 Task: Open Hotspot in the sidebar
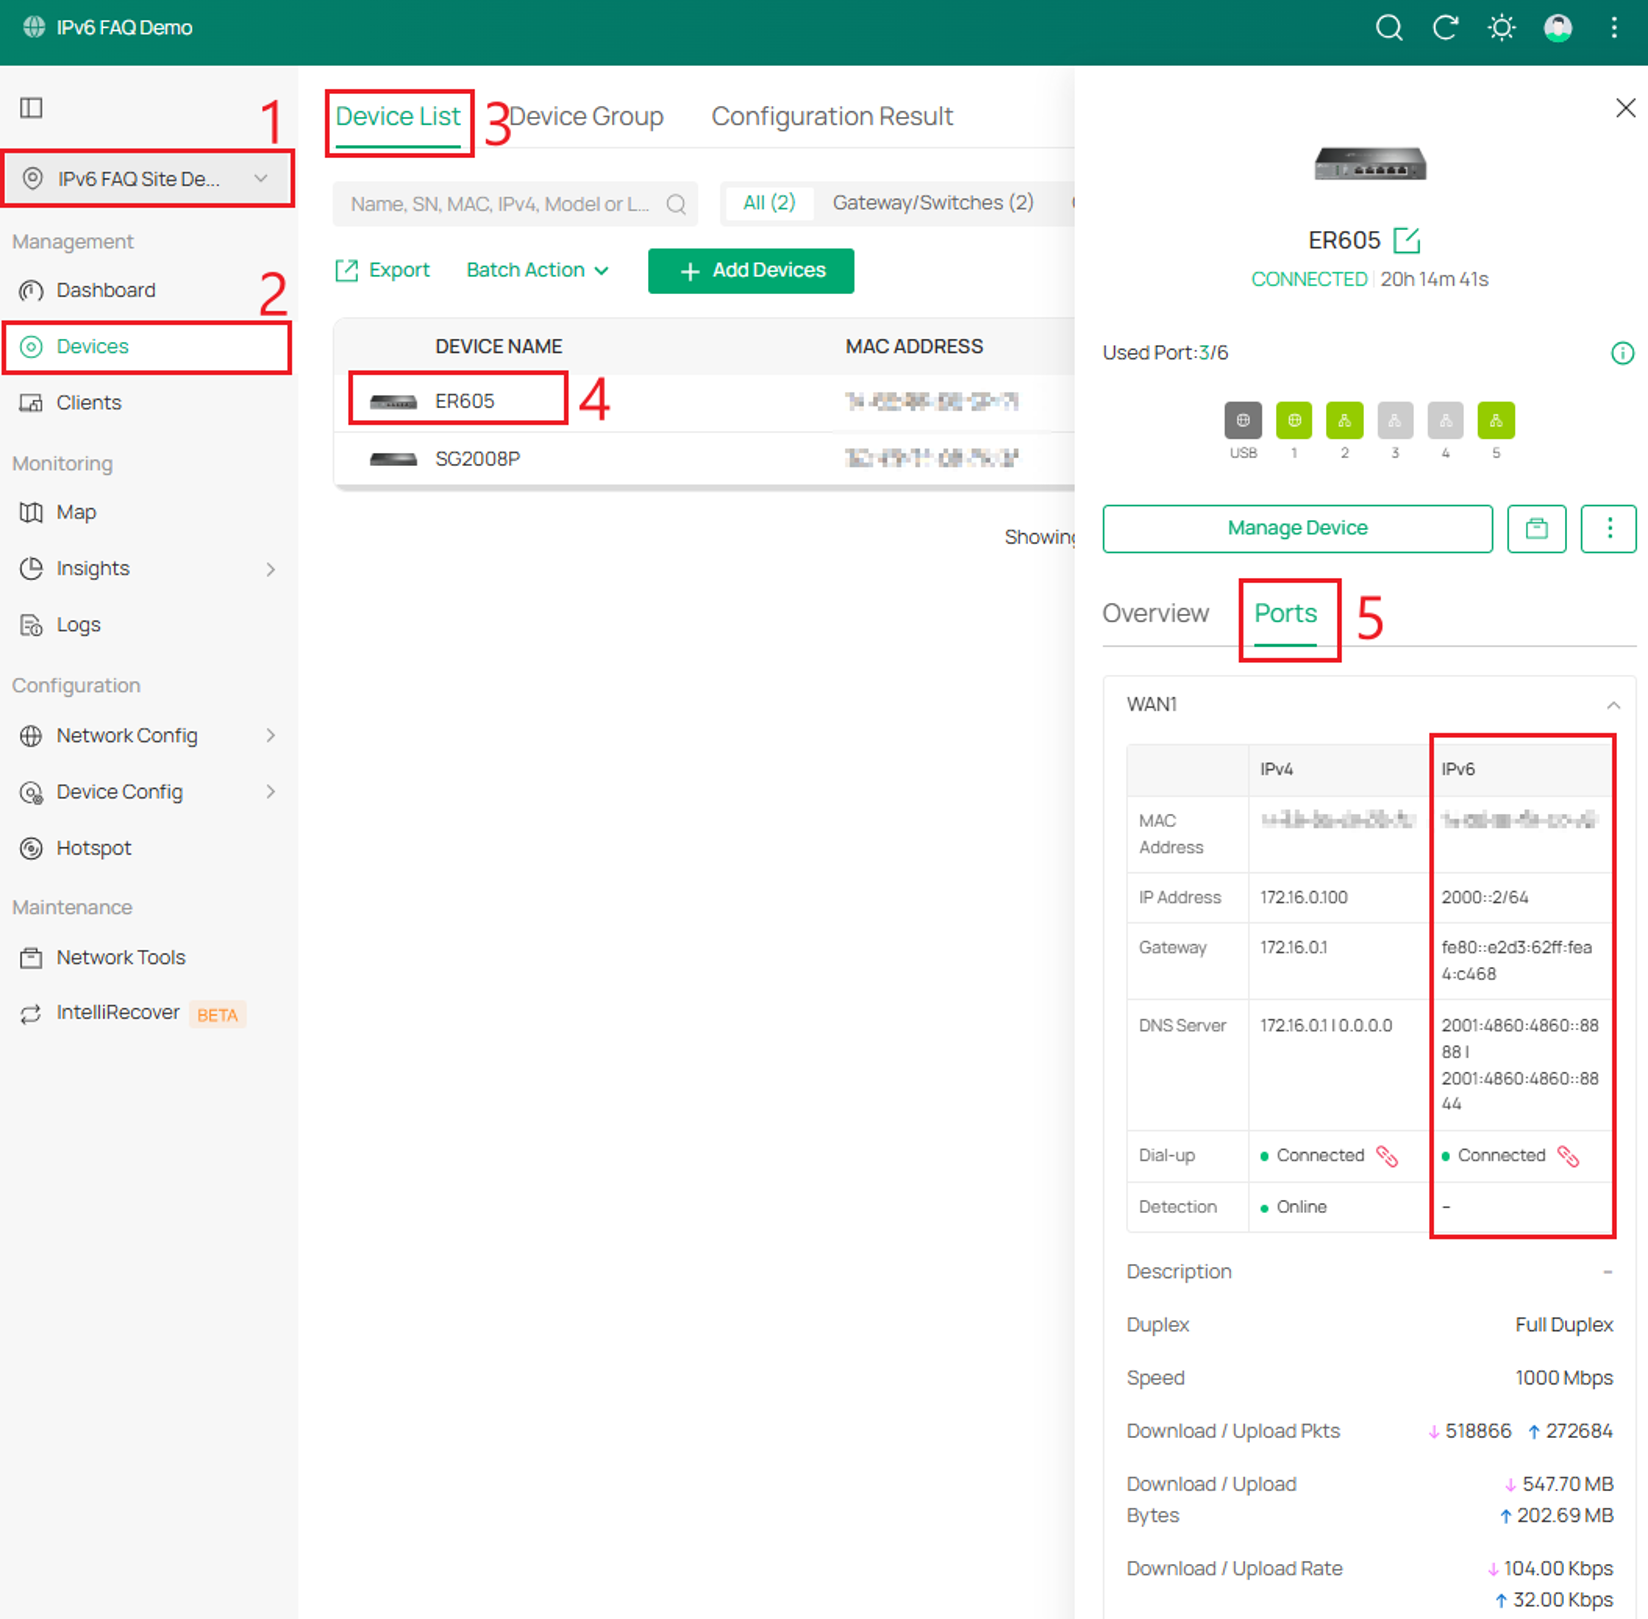pyautogui.click(x=94, y=848)
